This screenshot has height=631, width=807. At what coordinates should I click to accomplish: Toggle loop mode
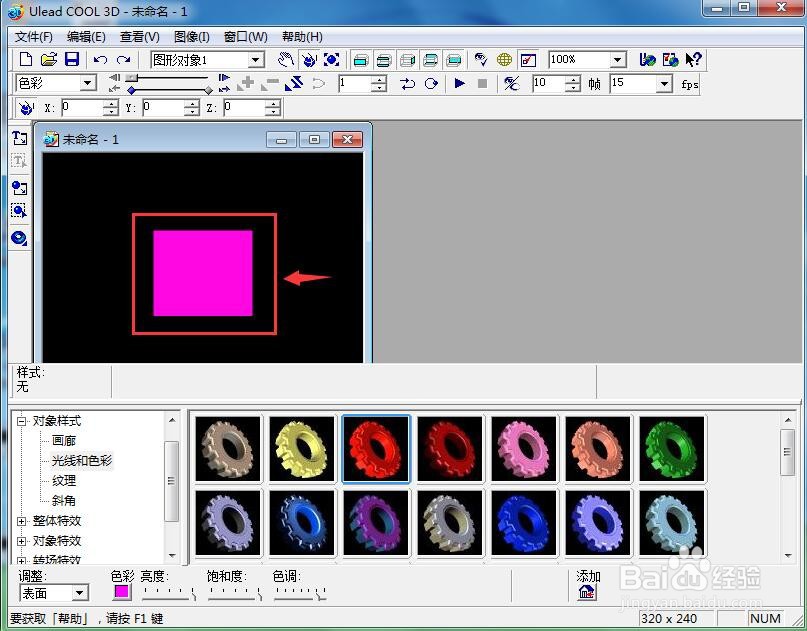pos(431,83)
